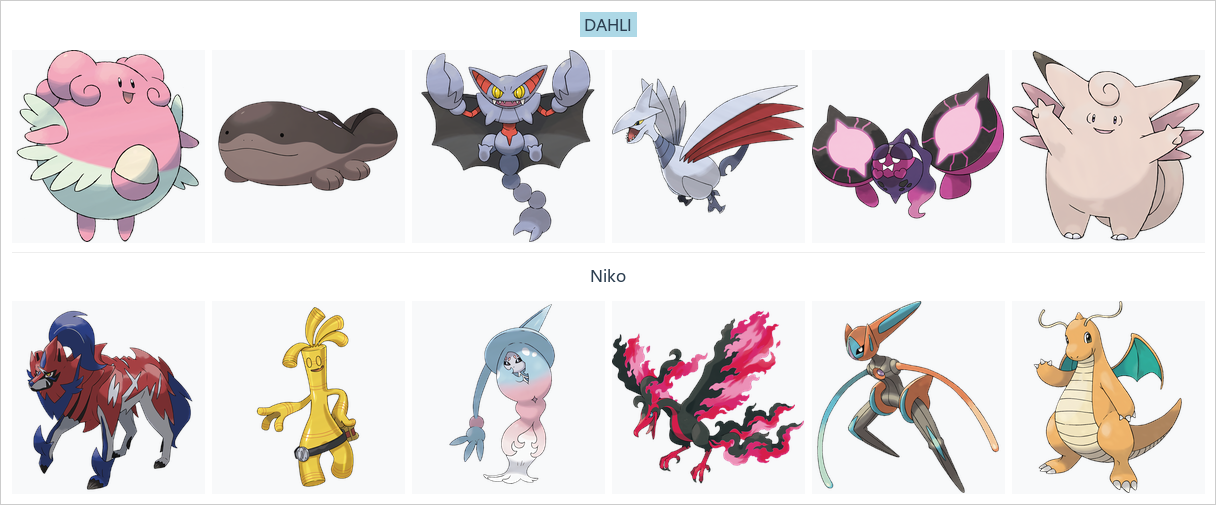Click the Zamazenta wolf picture
Viewport: 1216px width, 505px height.
tap(108, 397)
